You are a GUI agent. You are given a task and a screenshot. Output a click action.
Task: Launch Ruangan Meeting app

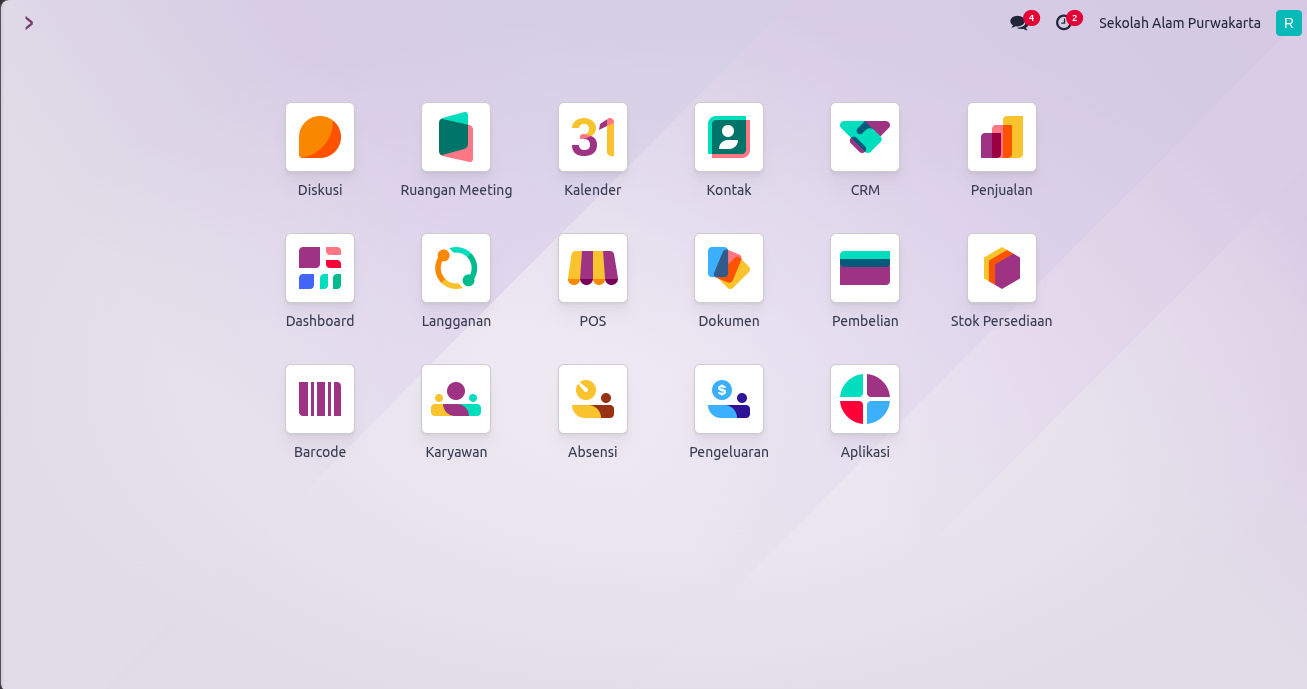click(x=456, y=137)
